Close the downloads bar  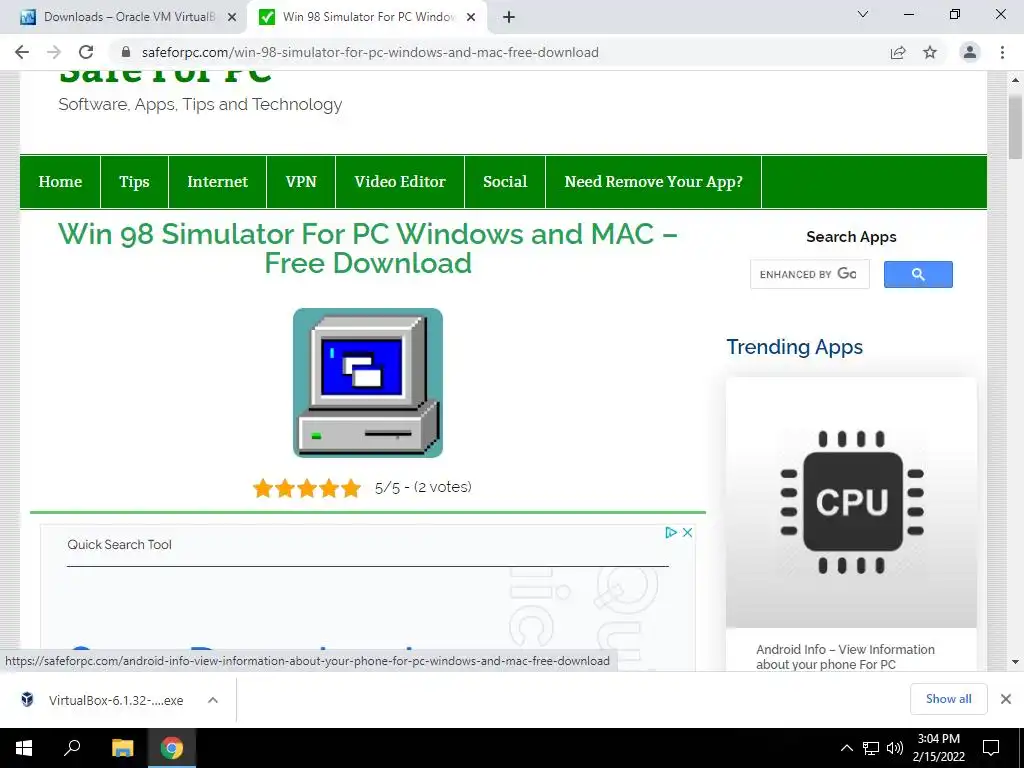(x=1006, y=699)
